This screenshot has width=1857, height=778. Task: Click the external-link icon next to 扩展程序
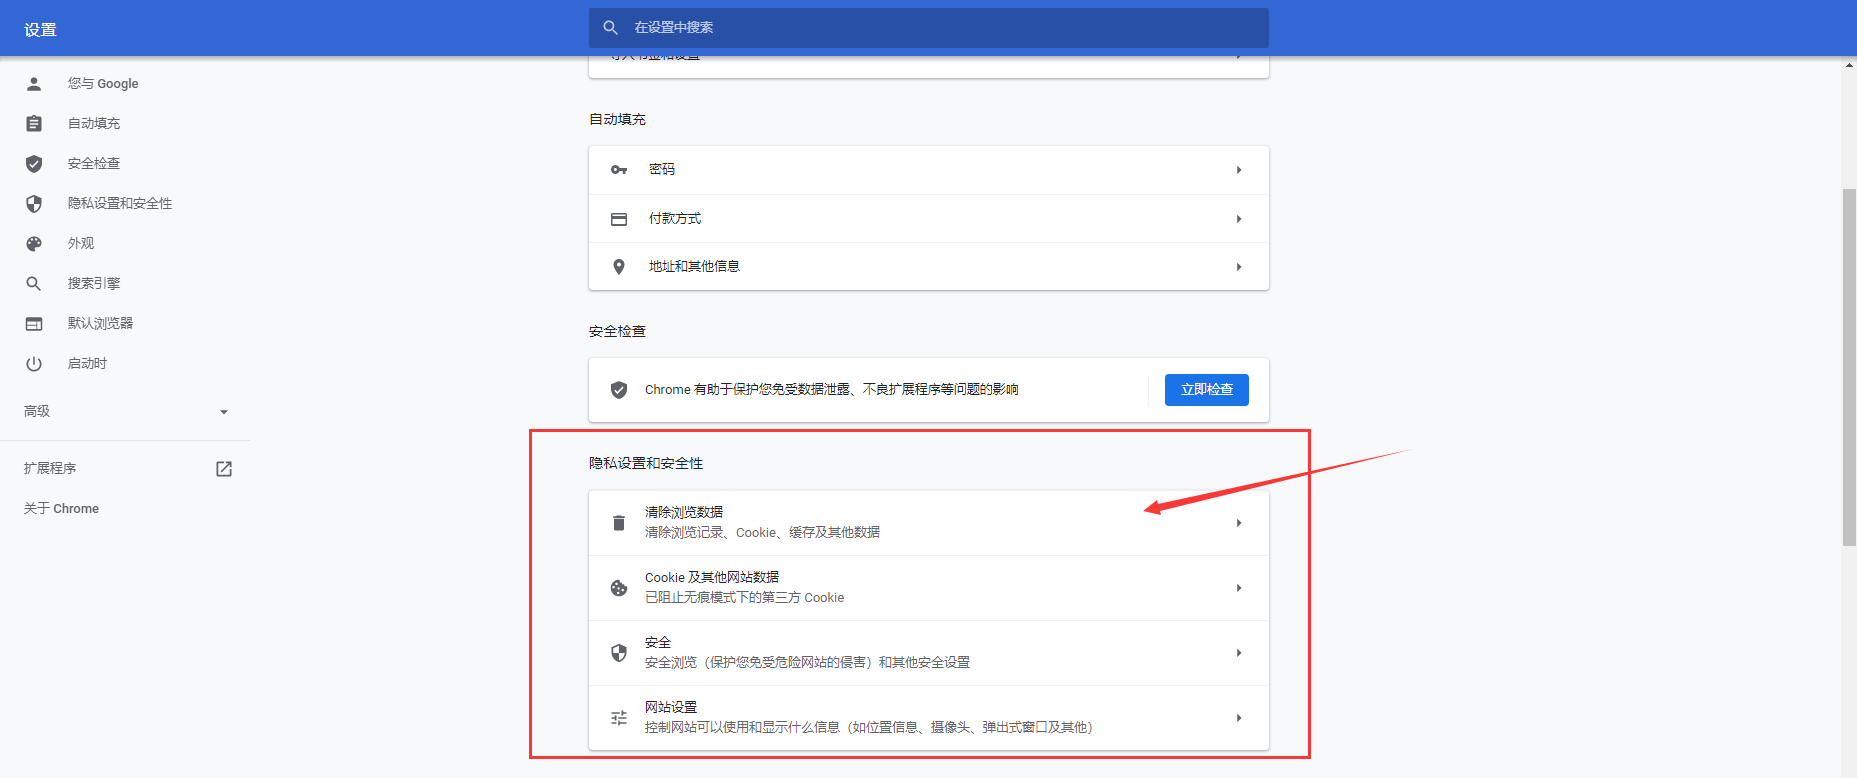pyautogui.click(x=224, y=469)
